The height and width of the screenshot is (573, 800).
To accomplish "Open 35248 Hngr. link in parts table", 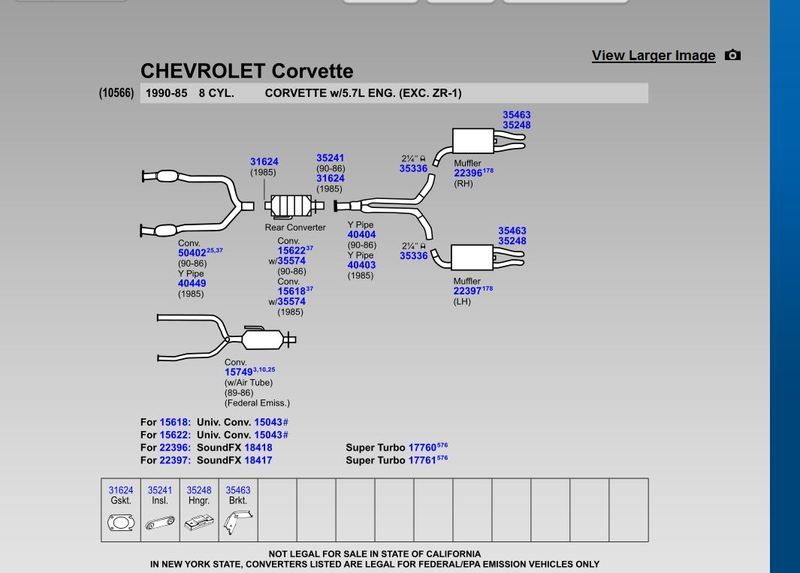I will pyautogui.click(x=199, y=490).
